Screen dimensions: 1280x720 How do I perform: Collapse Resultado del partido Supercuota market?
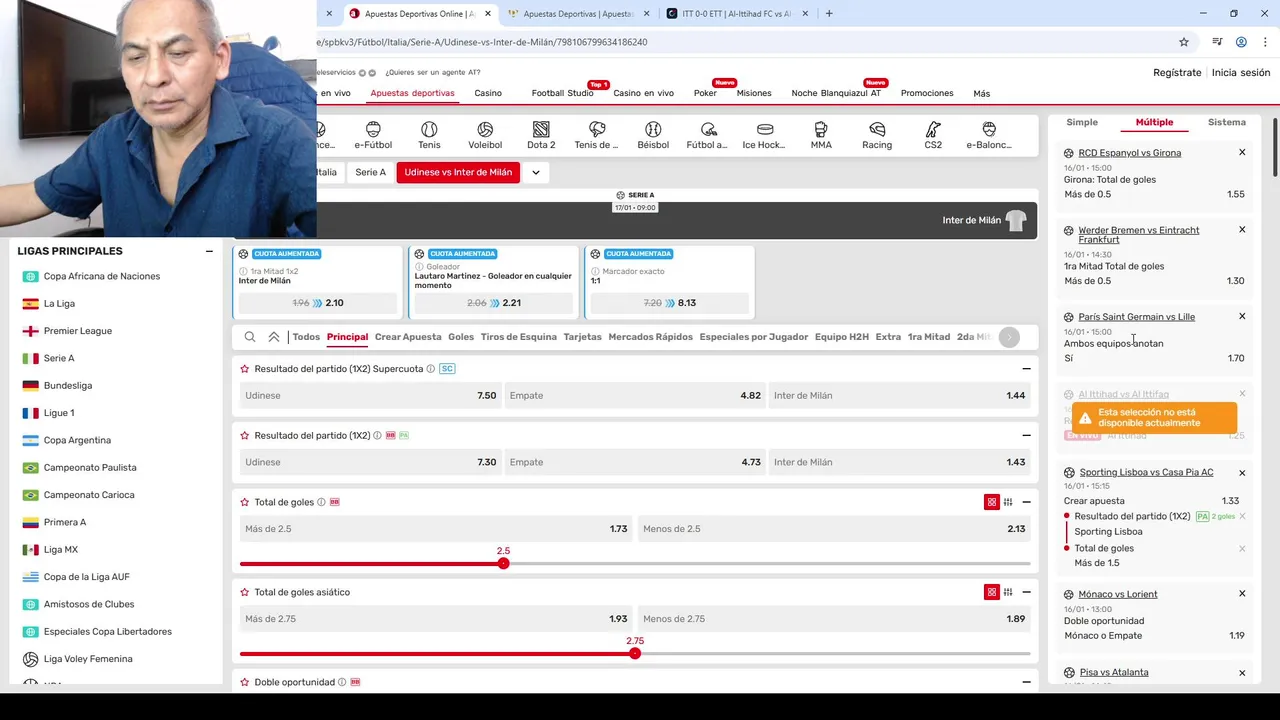pyautogui.click(x=1026, y=369)
